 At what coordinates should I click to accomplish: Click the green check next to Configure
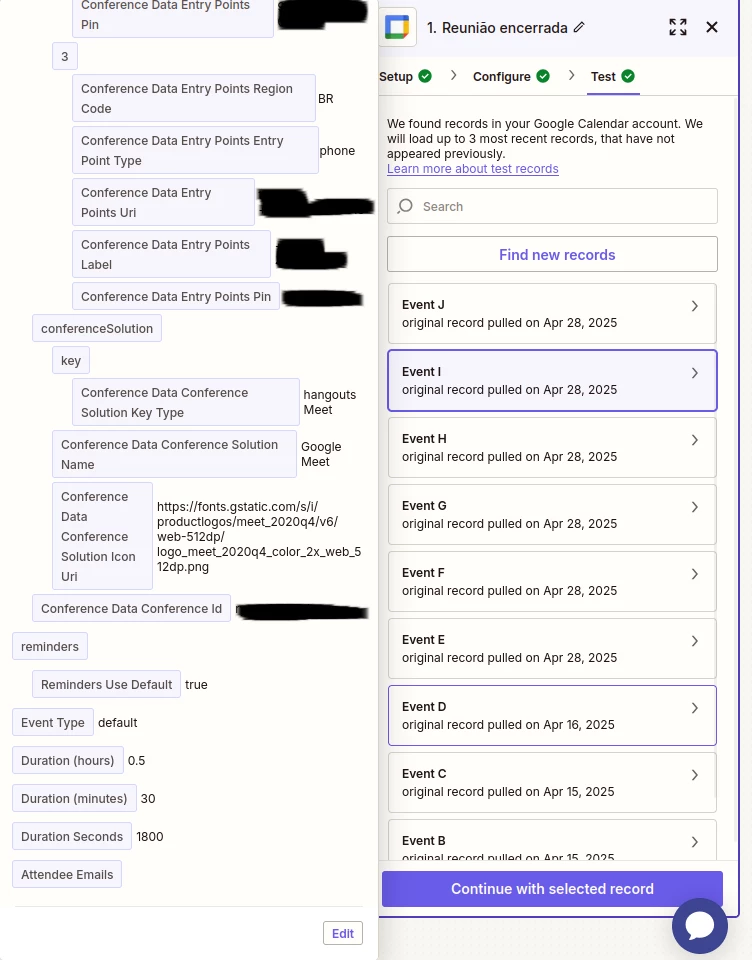click(x=543, y=76)
